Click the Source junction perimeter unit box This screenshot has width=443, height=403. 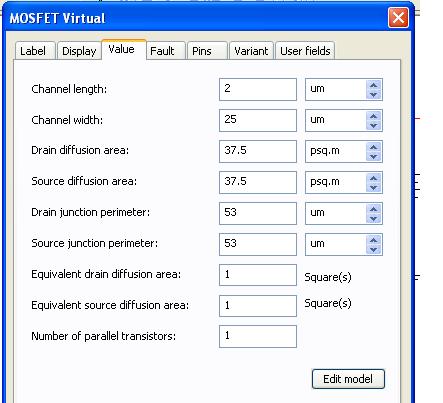pyautogui.click(x=344, y=244)
